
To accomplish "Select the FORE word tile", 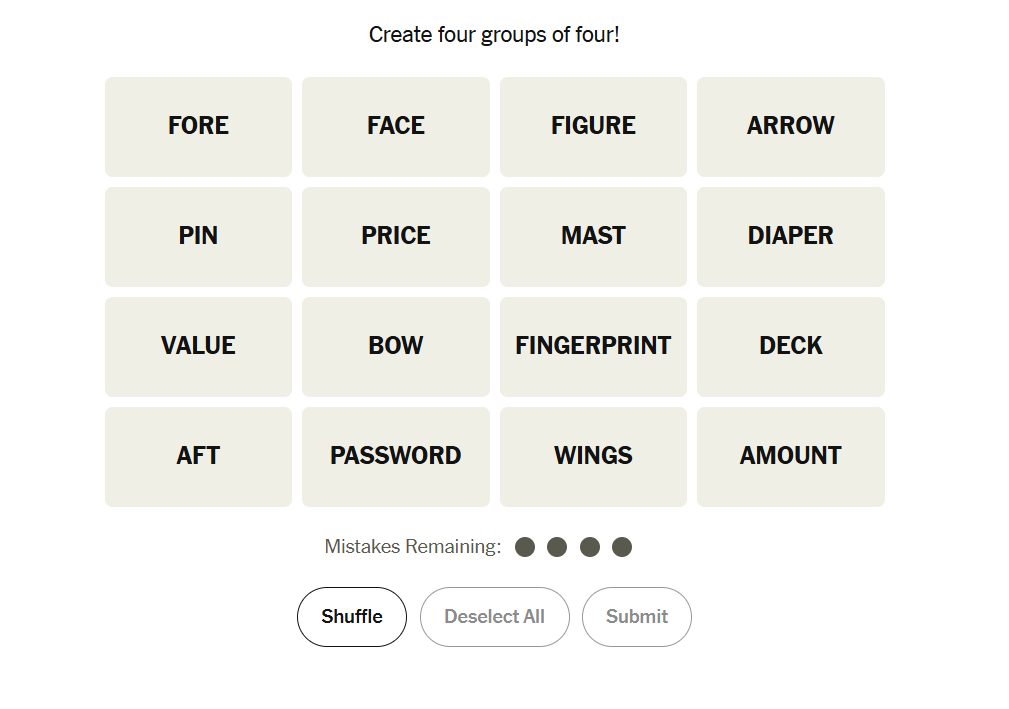I will (198, 126).
